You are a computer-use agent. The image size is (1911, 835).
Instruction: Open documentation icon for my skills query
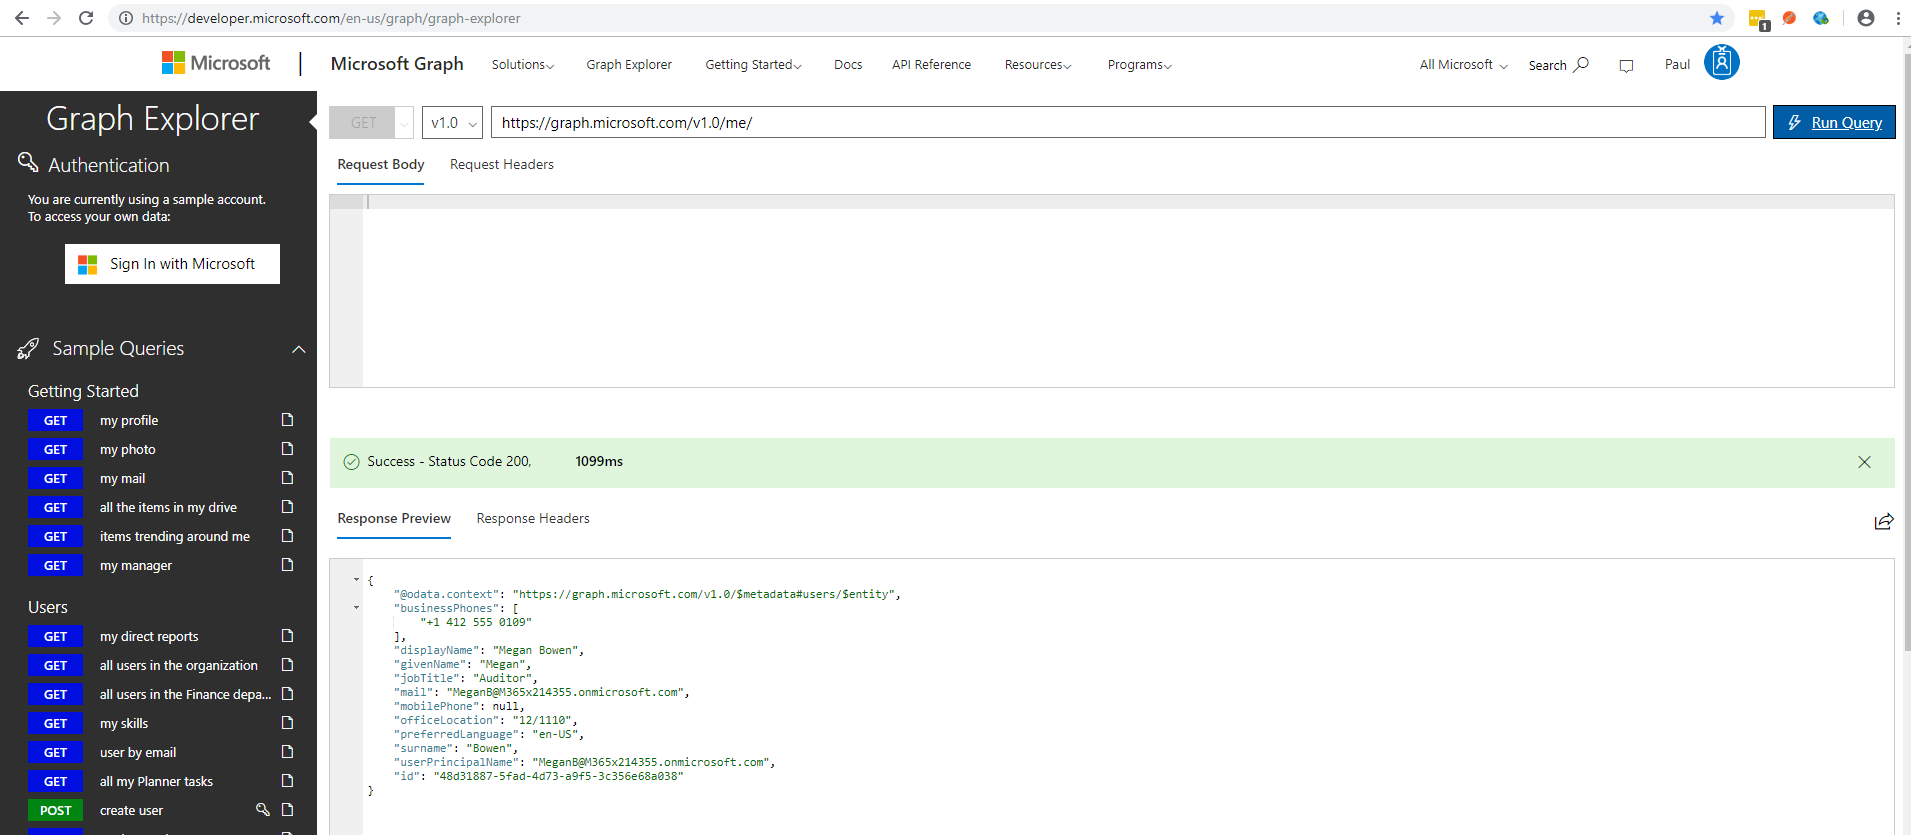click(x=287, y=723)
